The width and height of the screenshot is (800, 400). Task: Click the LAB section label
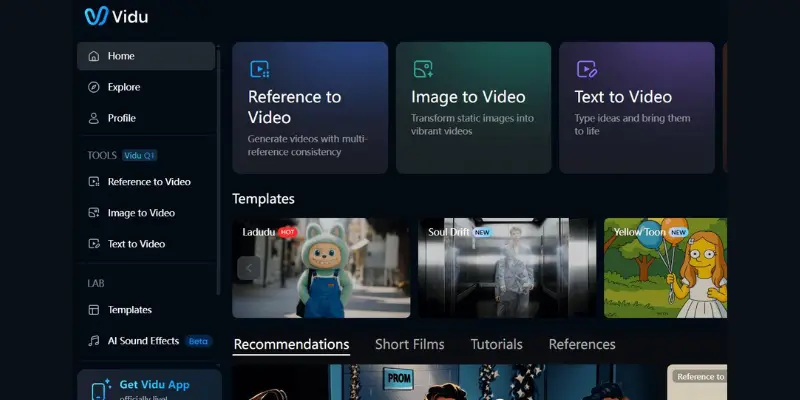96,283
